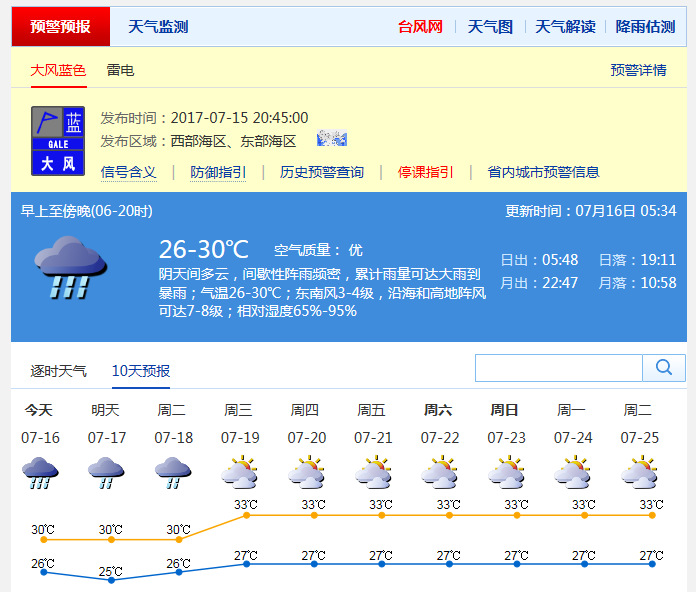The image size is (696, 592).
Task: Open the 预警详情 link
Action: (638, 70)
